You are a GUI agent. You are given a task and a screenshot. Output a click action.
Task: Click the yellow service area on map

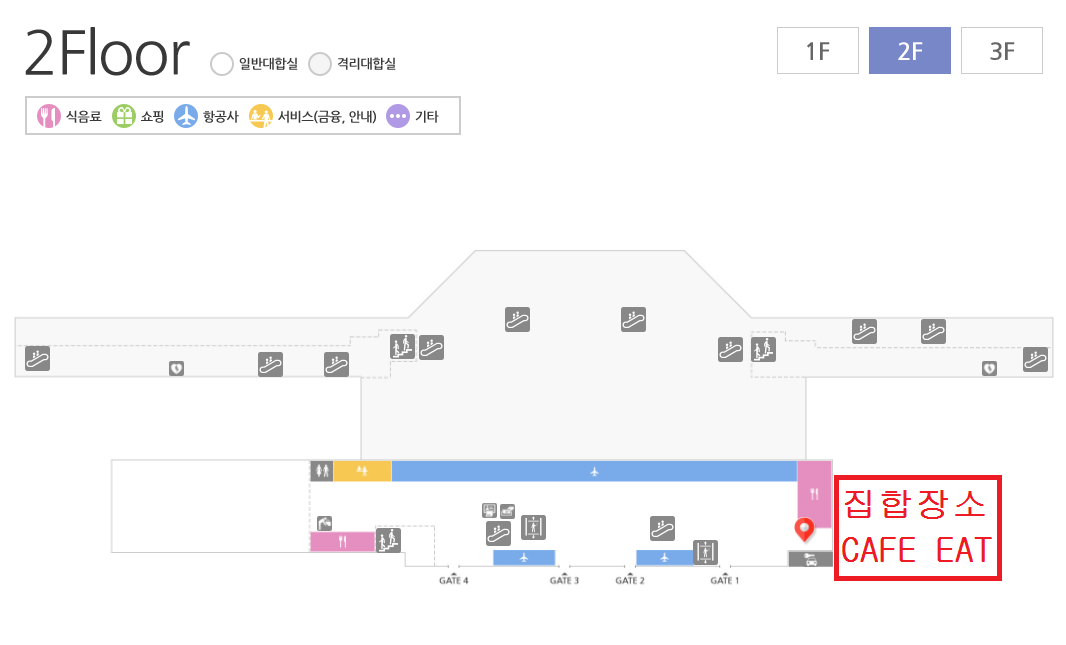361,471
